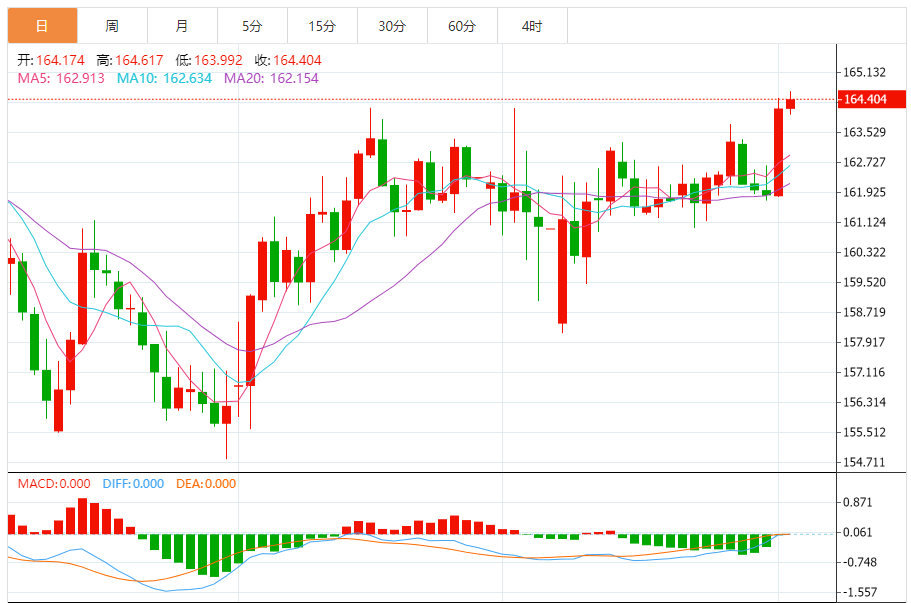Click the 0.061 MACD axis label
The width and height of the screenshot is (911, 603).
coord(858,532)
